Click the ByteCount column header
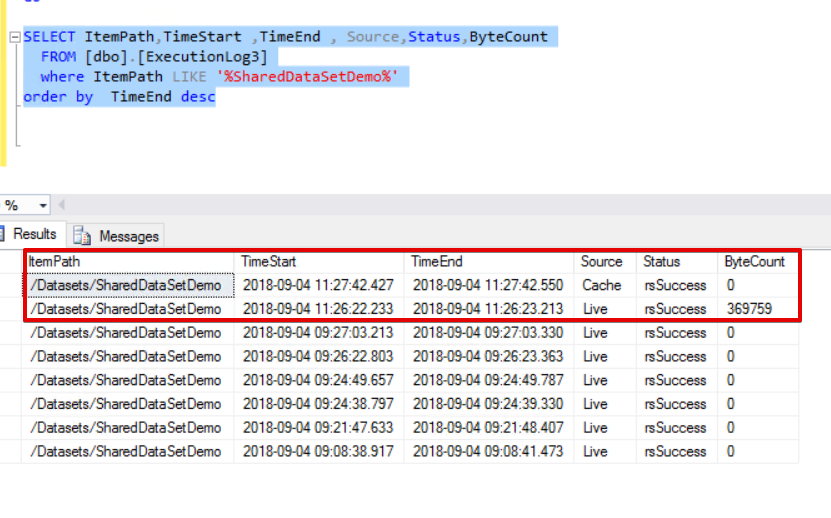The width and height of the screenshot is (831, 518). [758, 261]
